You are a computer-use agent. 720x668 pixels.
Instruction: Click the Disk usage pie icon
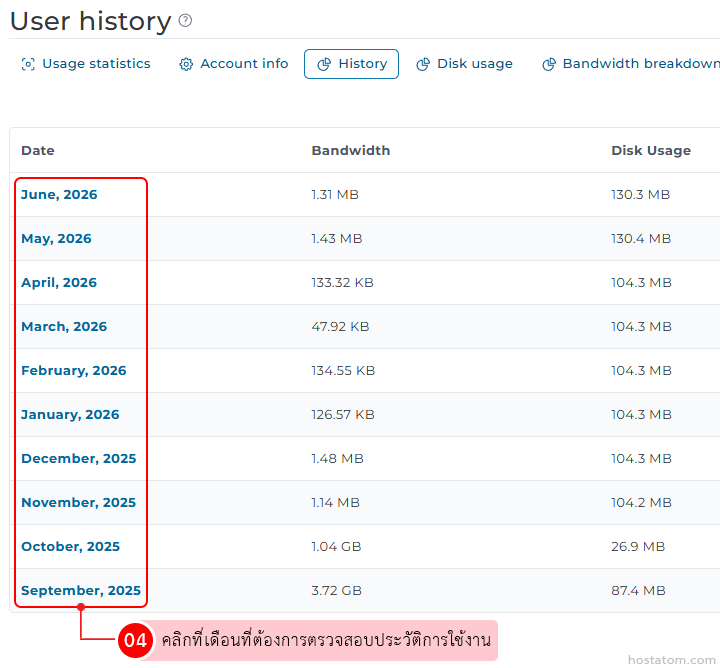tap(423, 64)
